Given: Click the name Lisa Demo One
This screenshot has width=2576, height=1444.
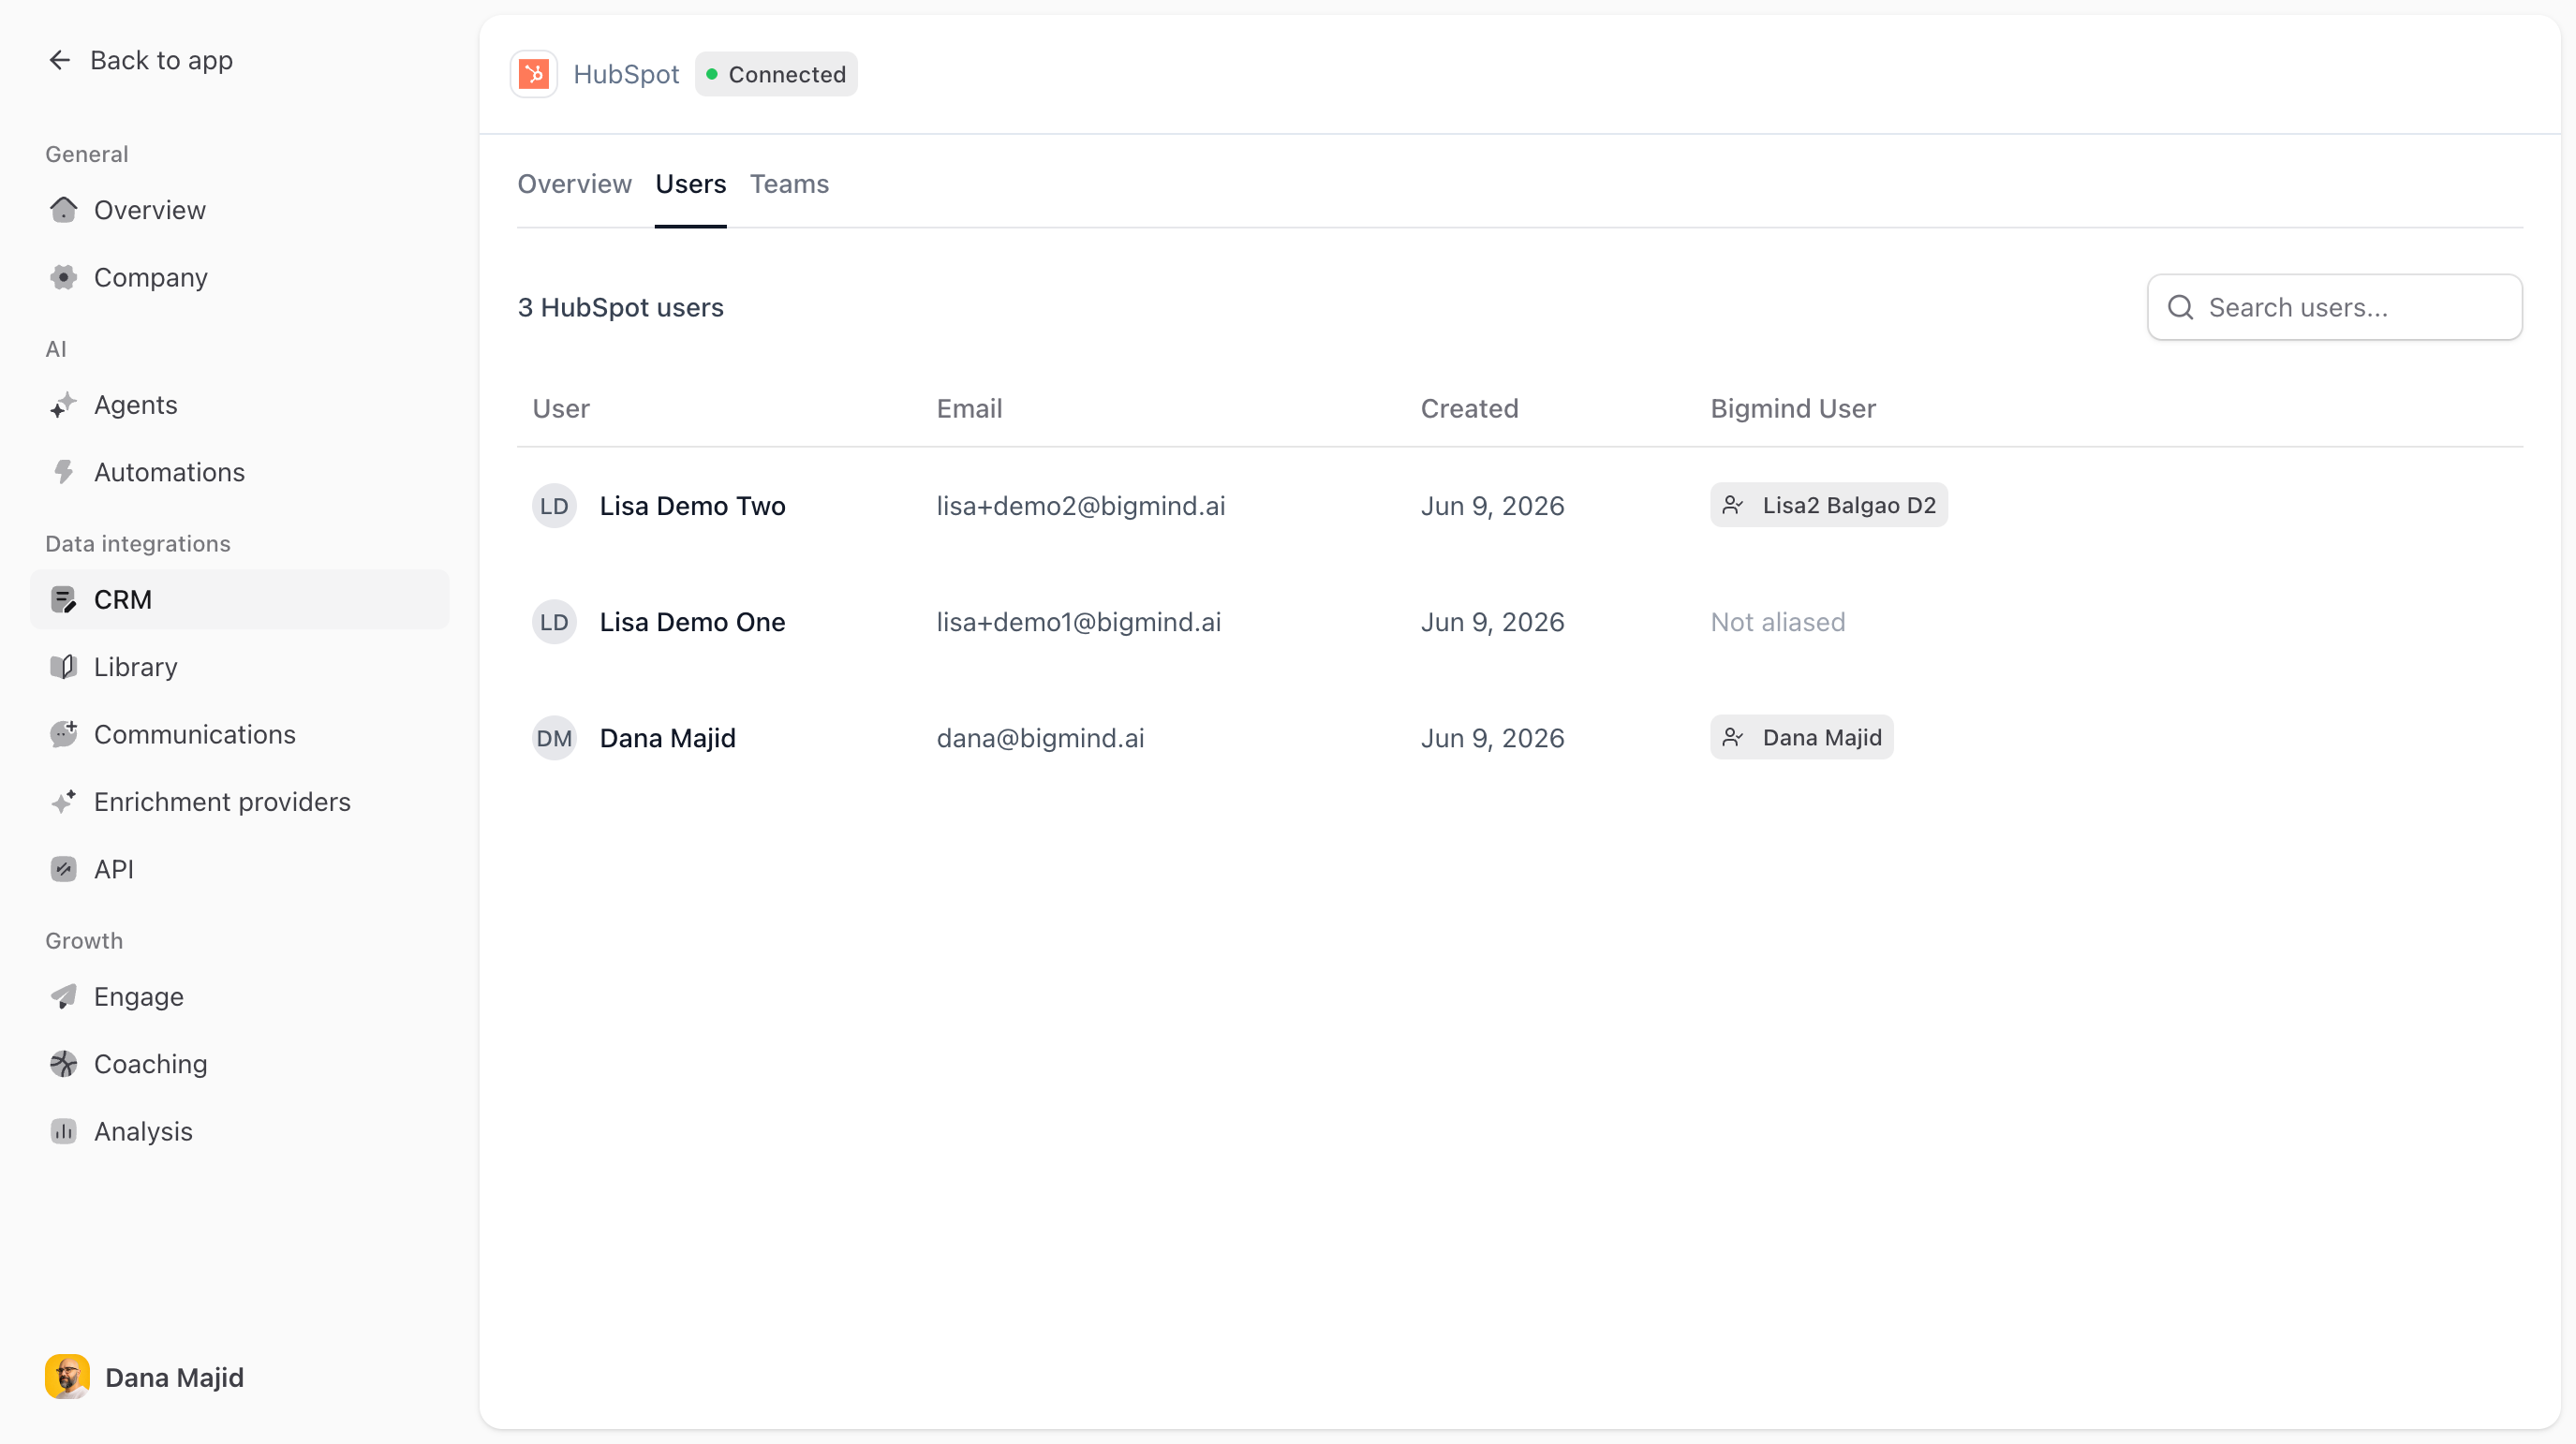Looking at the screenshot, I should 692,622.
